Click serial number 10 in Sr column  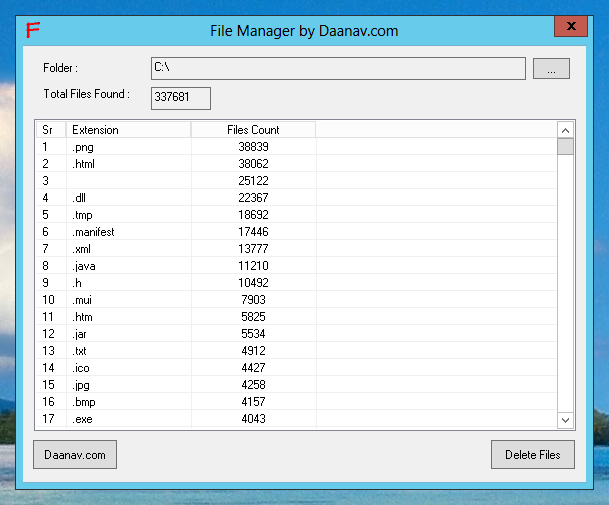point(49,300)
